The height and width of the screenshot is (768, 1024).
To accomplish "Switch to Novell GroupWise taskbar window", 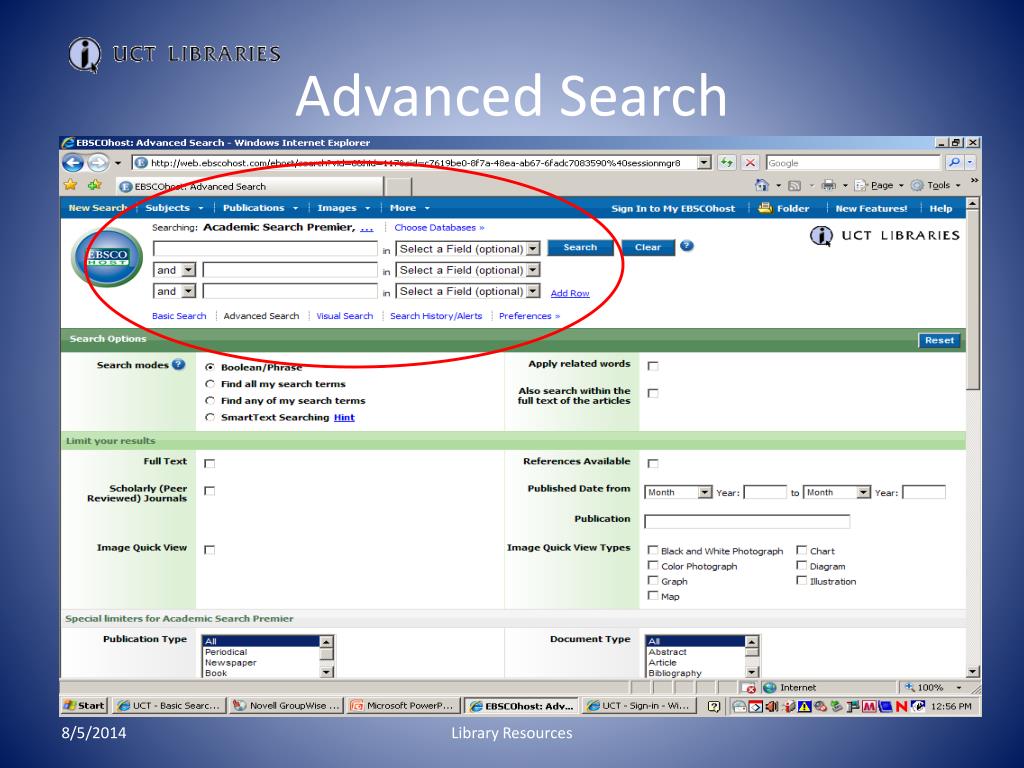I will [286, 705].
